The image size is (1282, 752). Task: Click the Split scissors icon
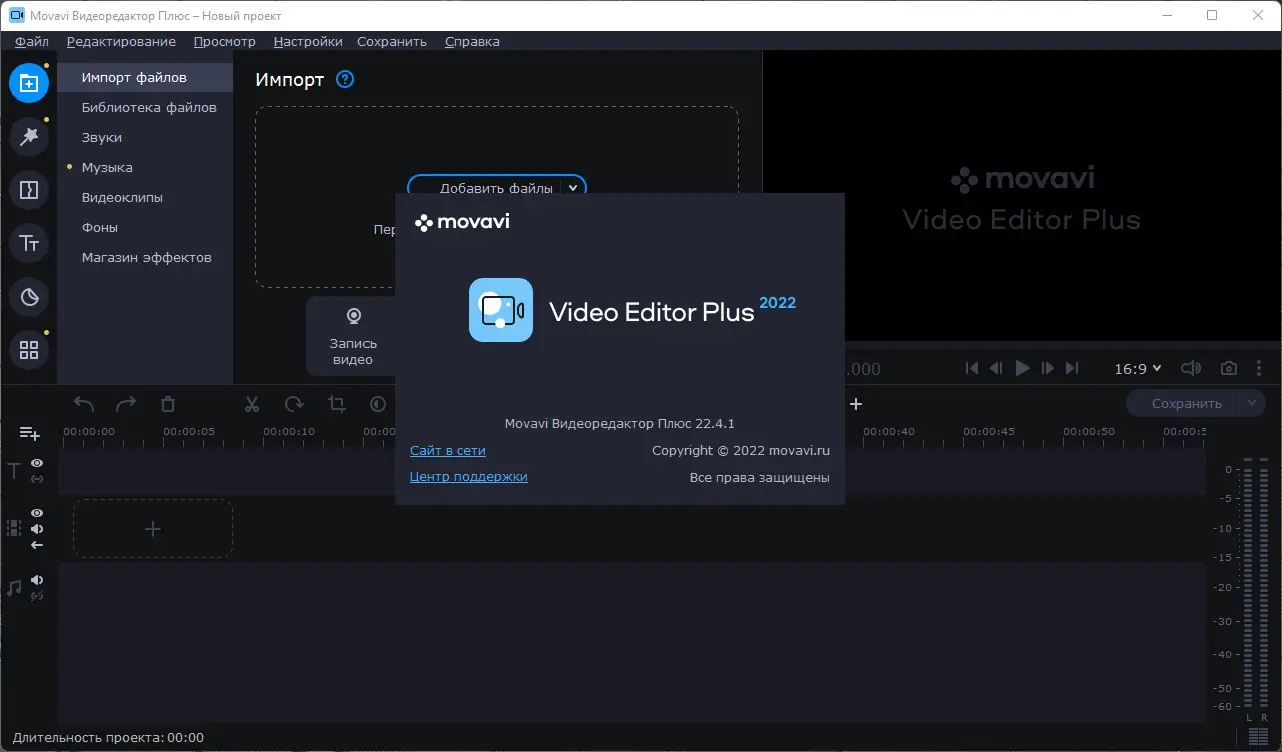click(252, 404)
